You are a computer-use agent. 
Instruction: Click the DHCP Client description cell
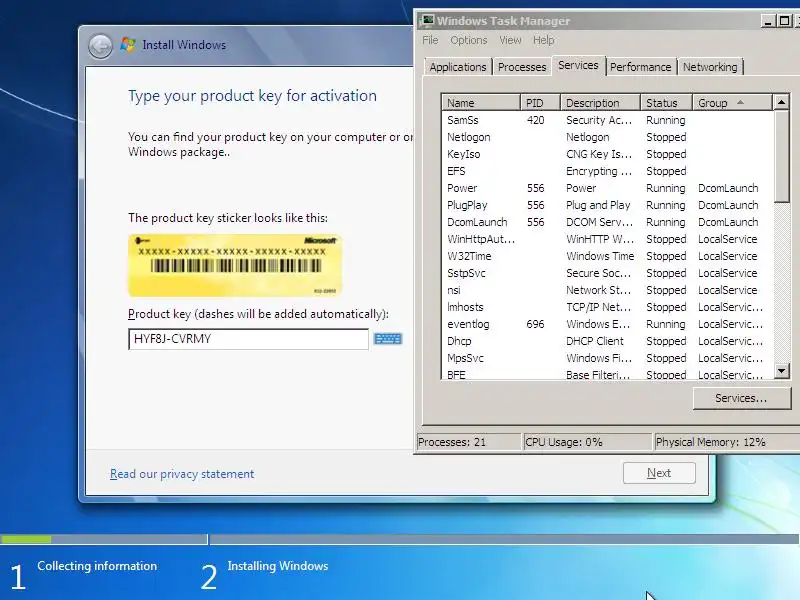(594, 341)
